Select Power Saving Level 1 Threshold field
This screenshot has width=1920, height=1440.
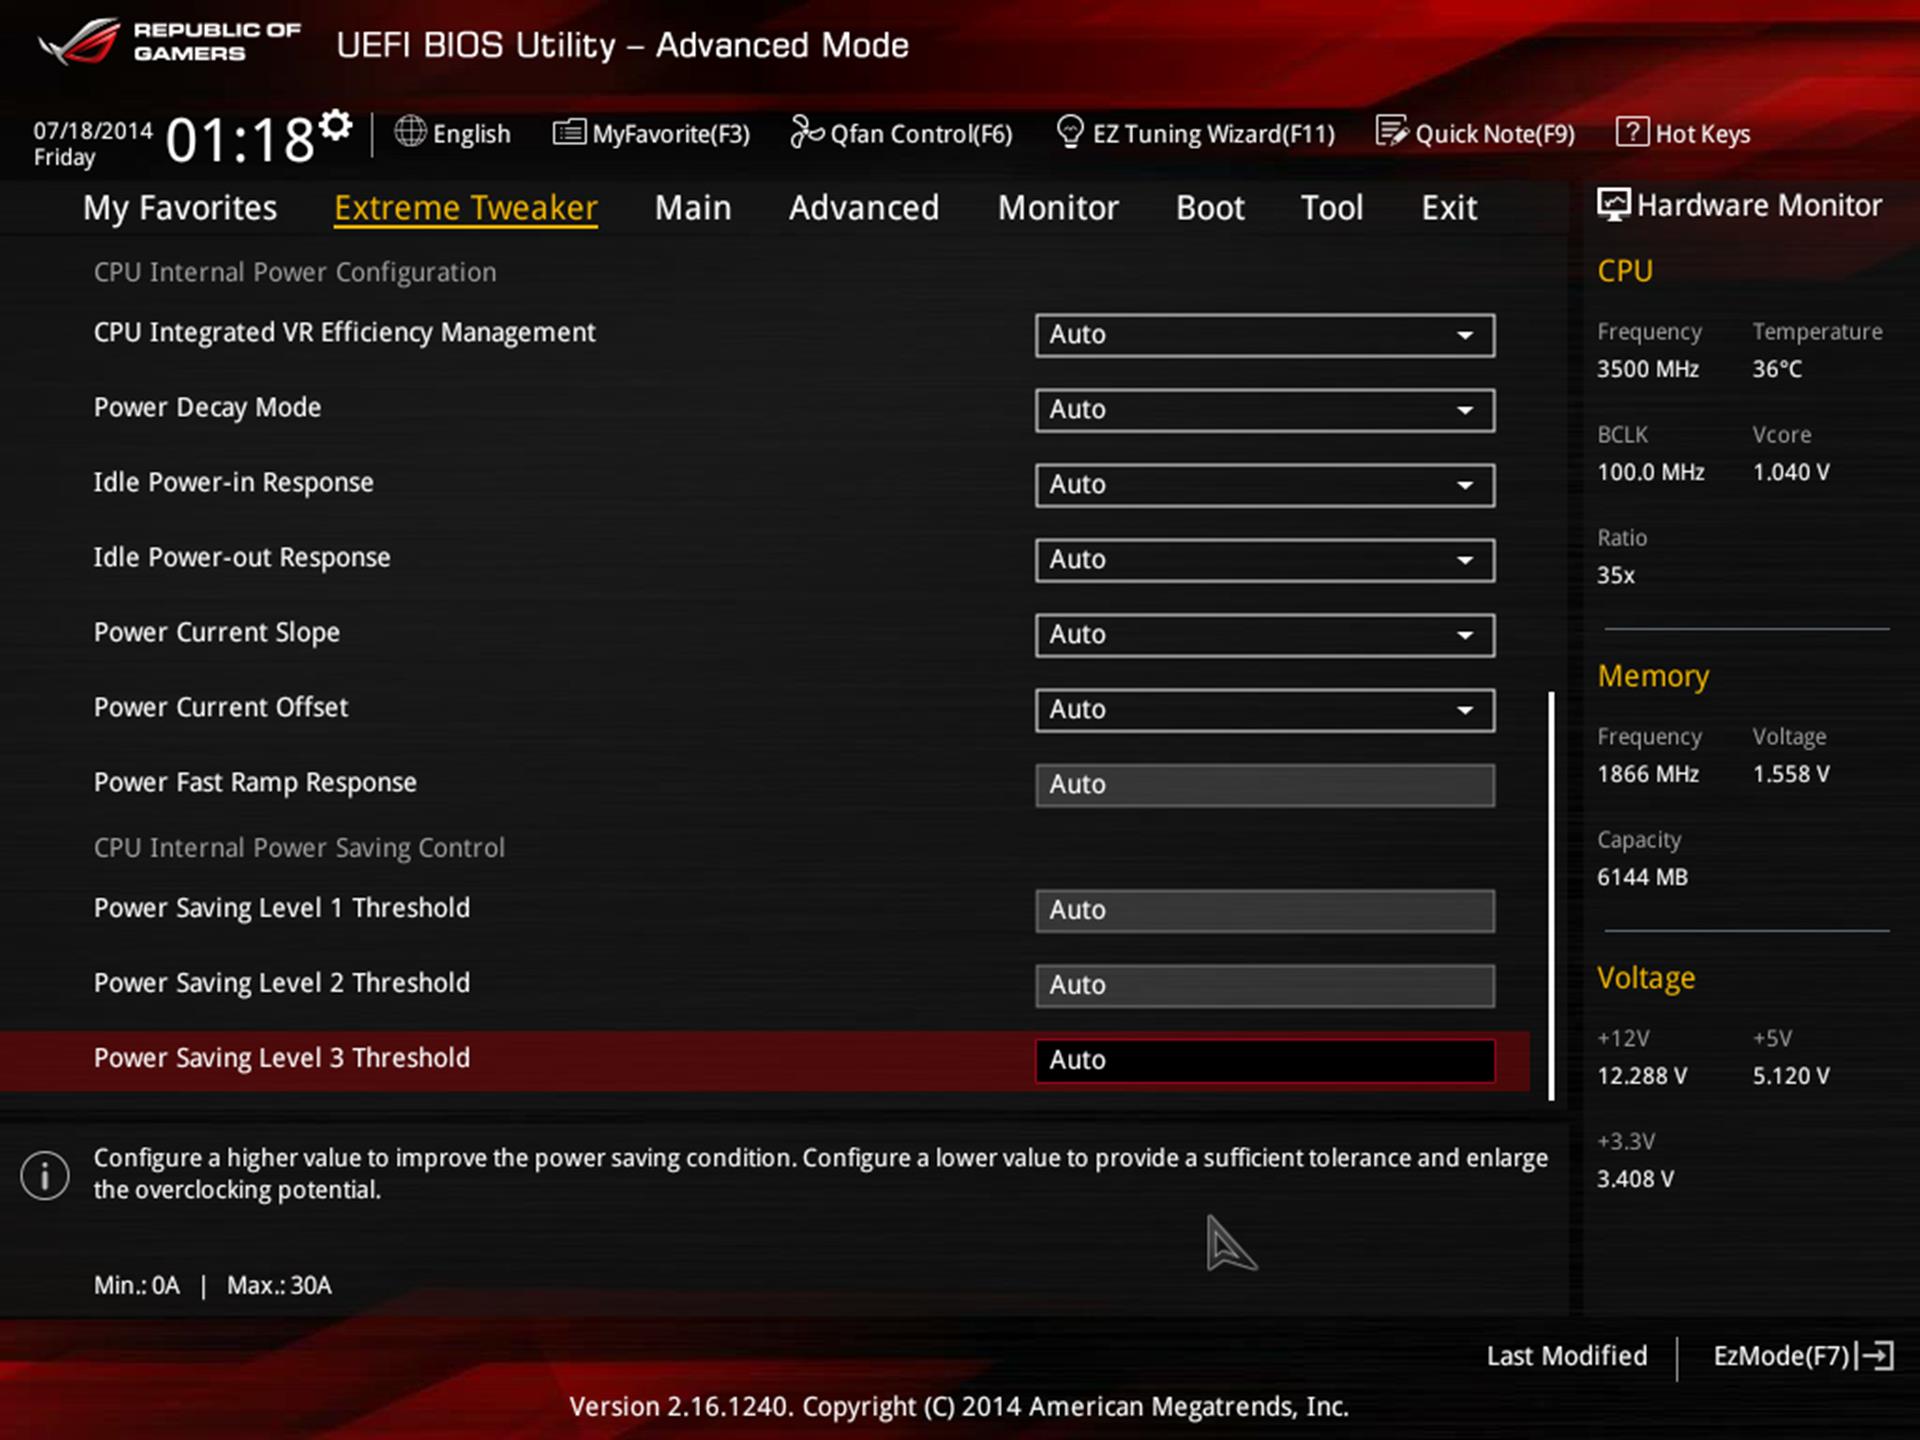(1264, 910)
